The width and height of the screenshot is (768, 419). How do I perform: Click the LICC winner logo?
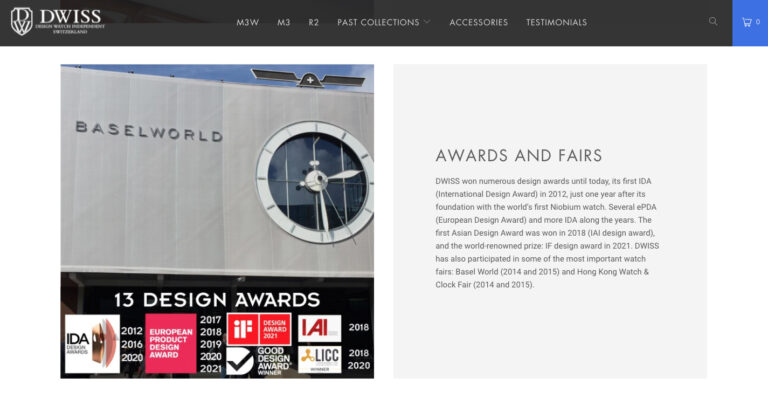click(319, 359)
